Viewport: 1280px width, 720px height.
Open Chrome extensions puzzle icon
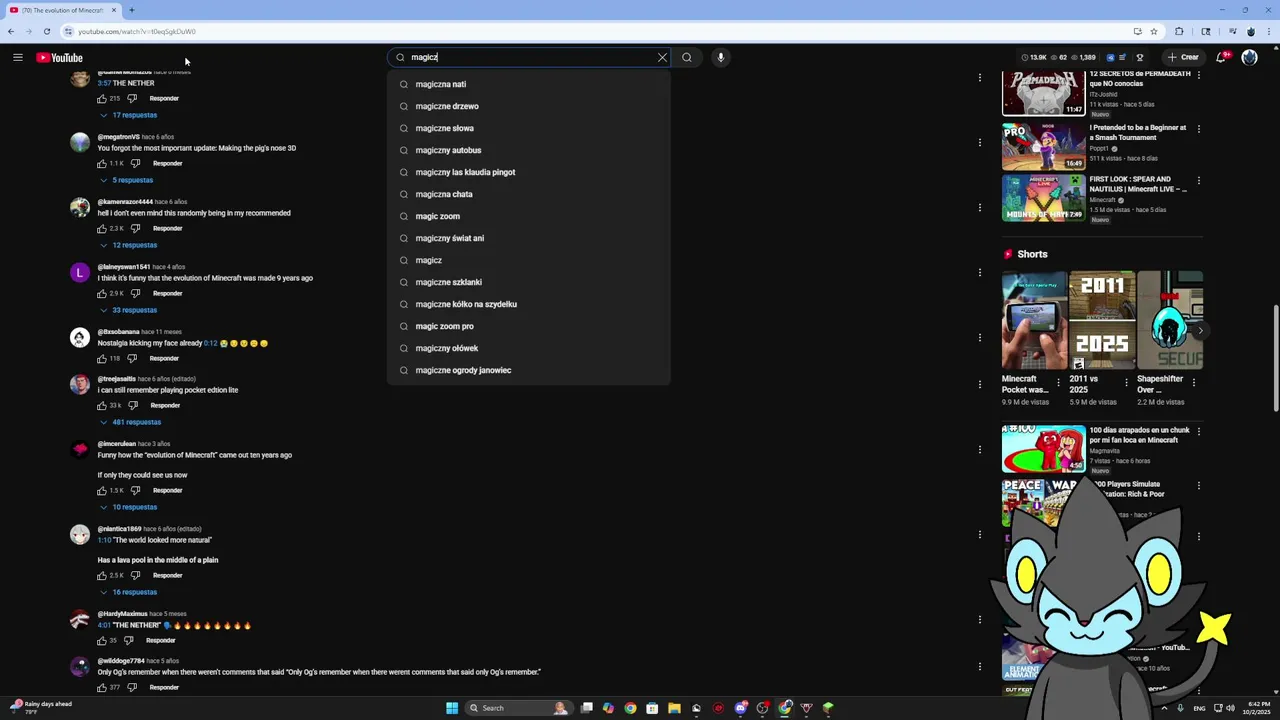coord(1179,31)
